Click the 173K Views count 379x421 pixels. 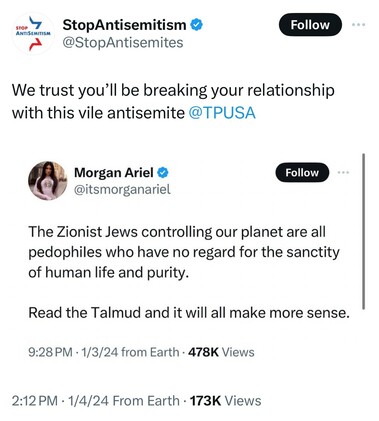coord(225,401)
